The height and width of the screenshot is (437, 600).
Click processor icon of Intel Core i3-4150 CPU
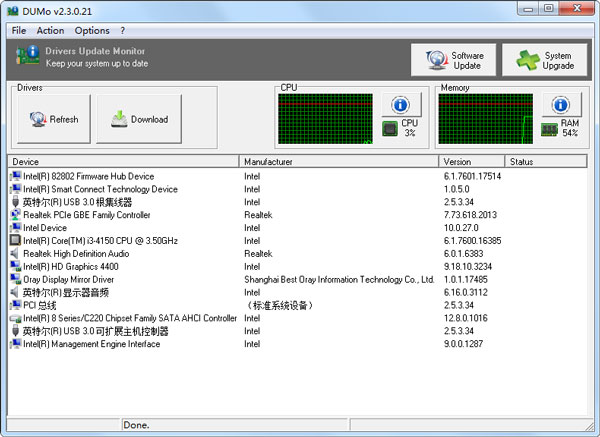point(15,240)
